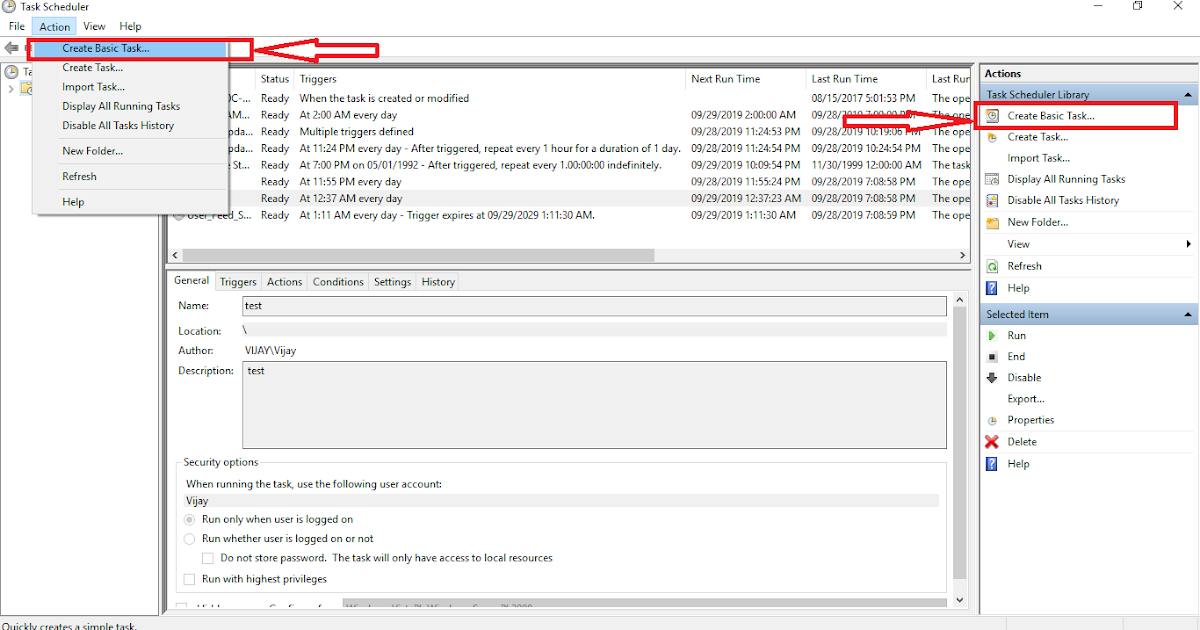Image resolution: width=1200 pixels, height=630 pixels.
Task: Select Run whether user is logged on or not
Action: [x=190, y=538]
